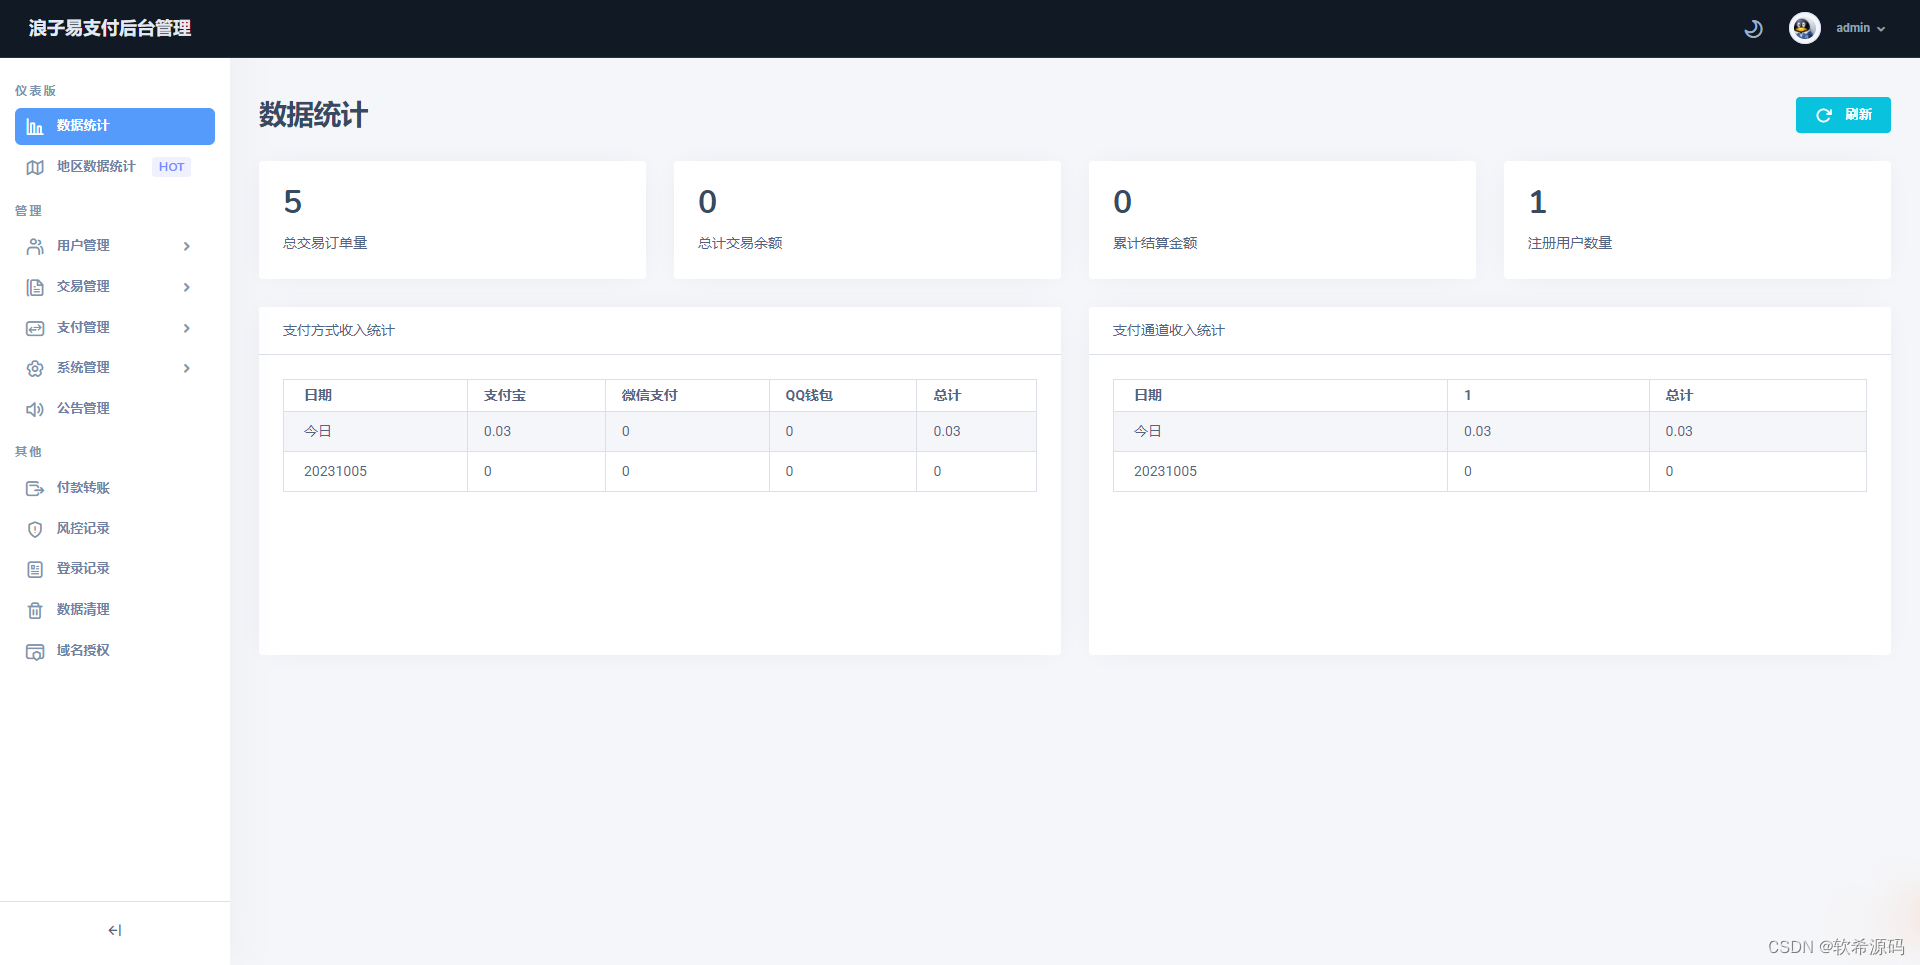Click the 支付方式收入统计 heading
Screen dimensions: 1920x965
[x=339, y=330]
